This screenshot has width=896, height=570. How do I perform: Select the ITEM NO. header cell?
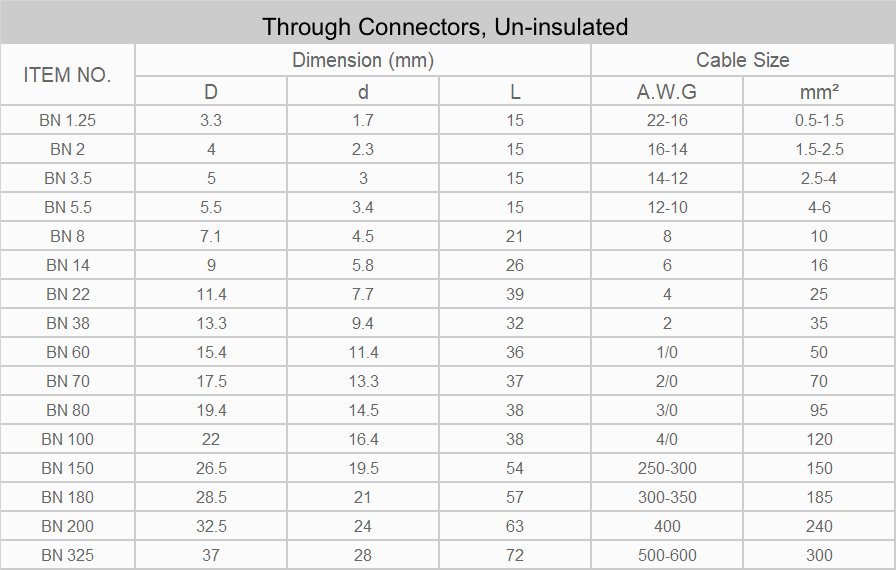click(67, 75)
